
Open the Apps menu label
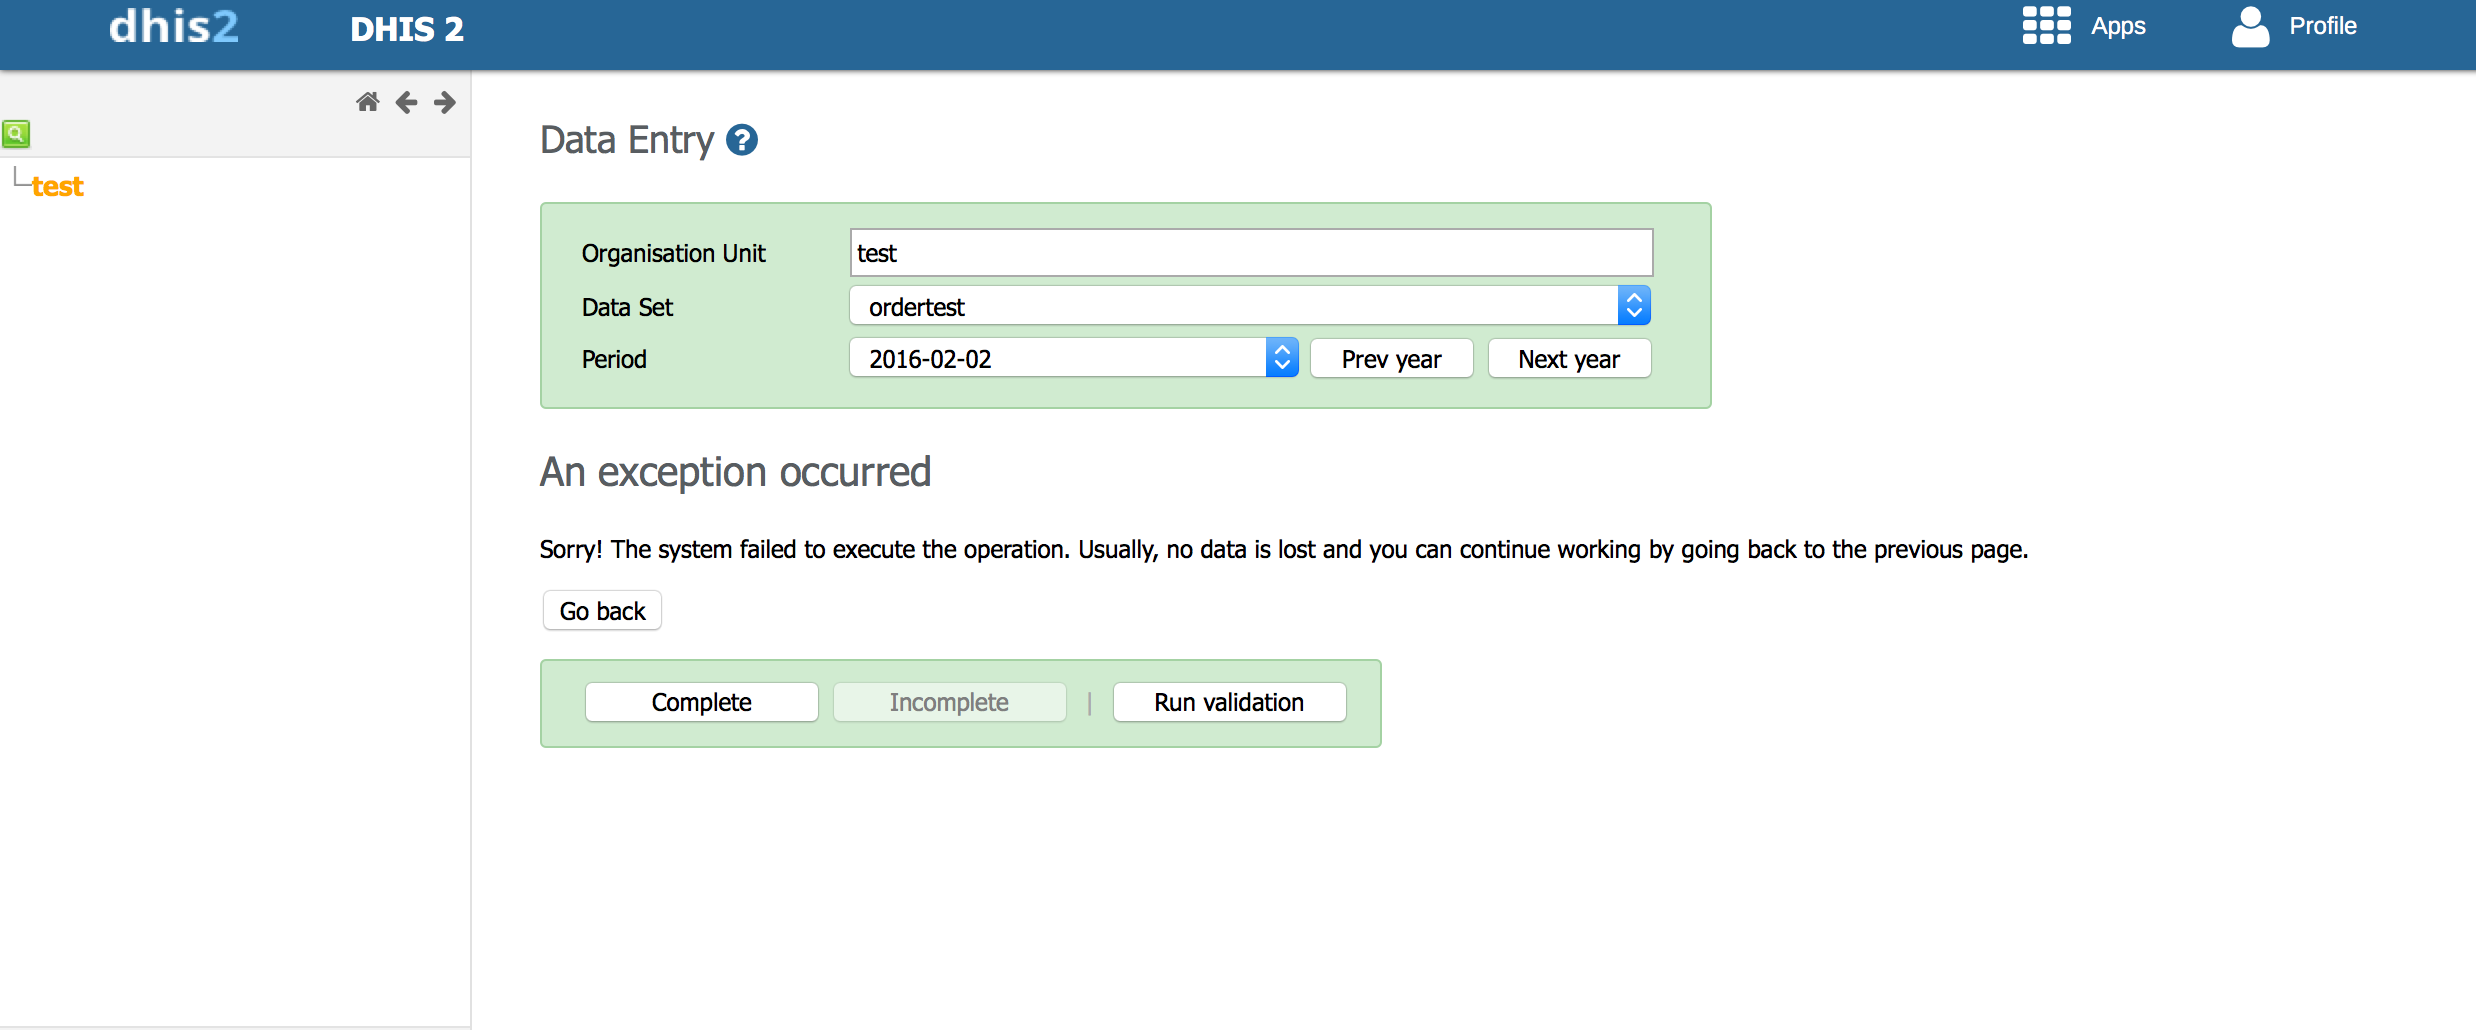point(2118,26)
